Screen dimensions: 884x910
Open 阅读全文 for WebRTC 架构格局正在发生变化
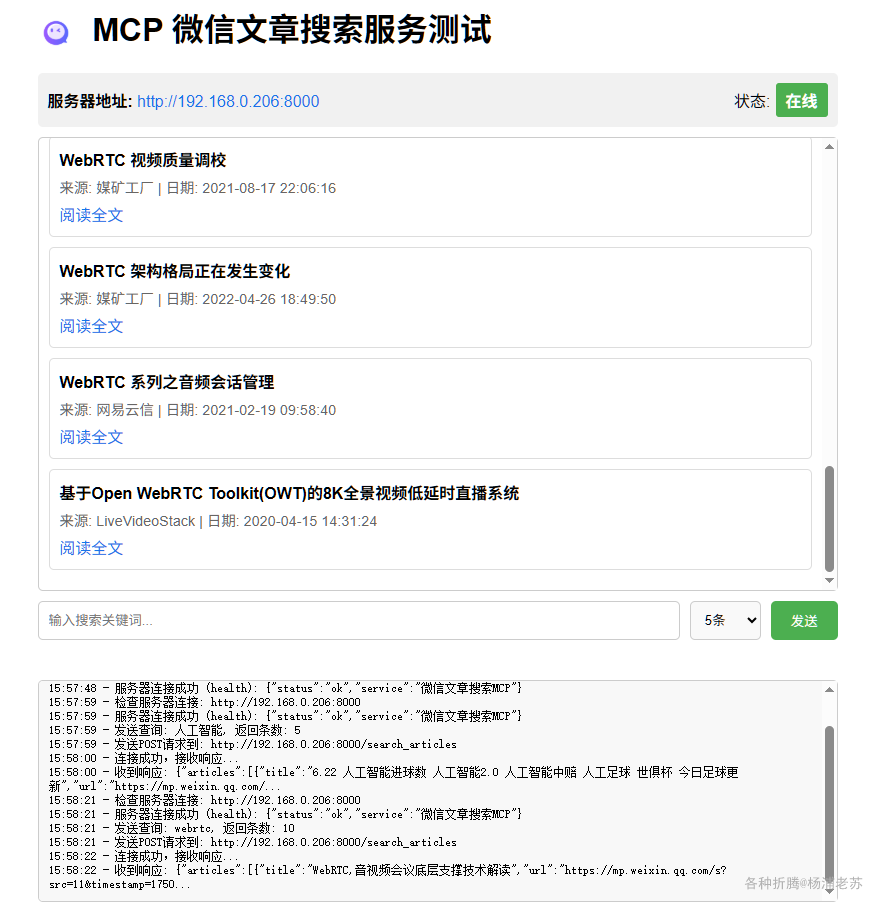[91, 326]
